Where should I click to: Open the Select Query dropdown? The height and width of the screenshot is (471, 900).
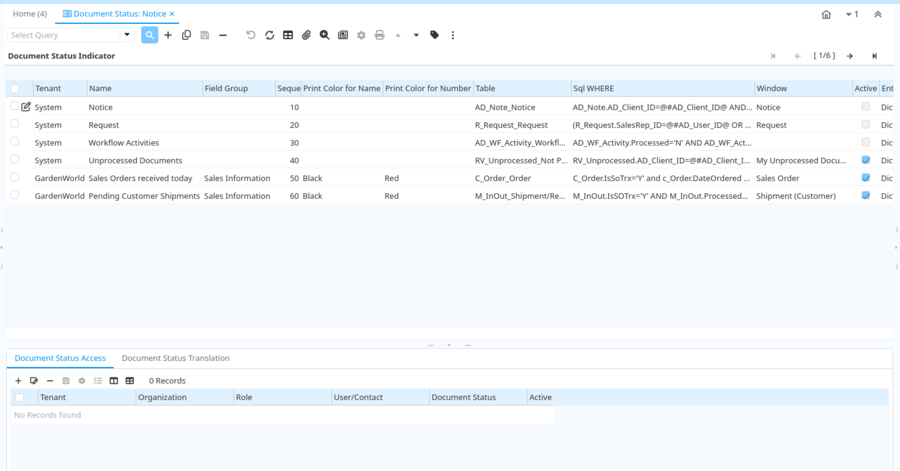[x=127, y=35]
